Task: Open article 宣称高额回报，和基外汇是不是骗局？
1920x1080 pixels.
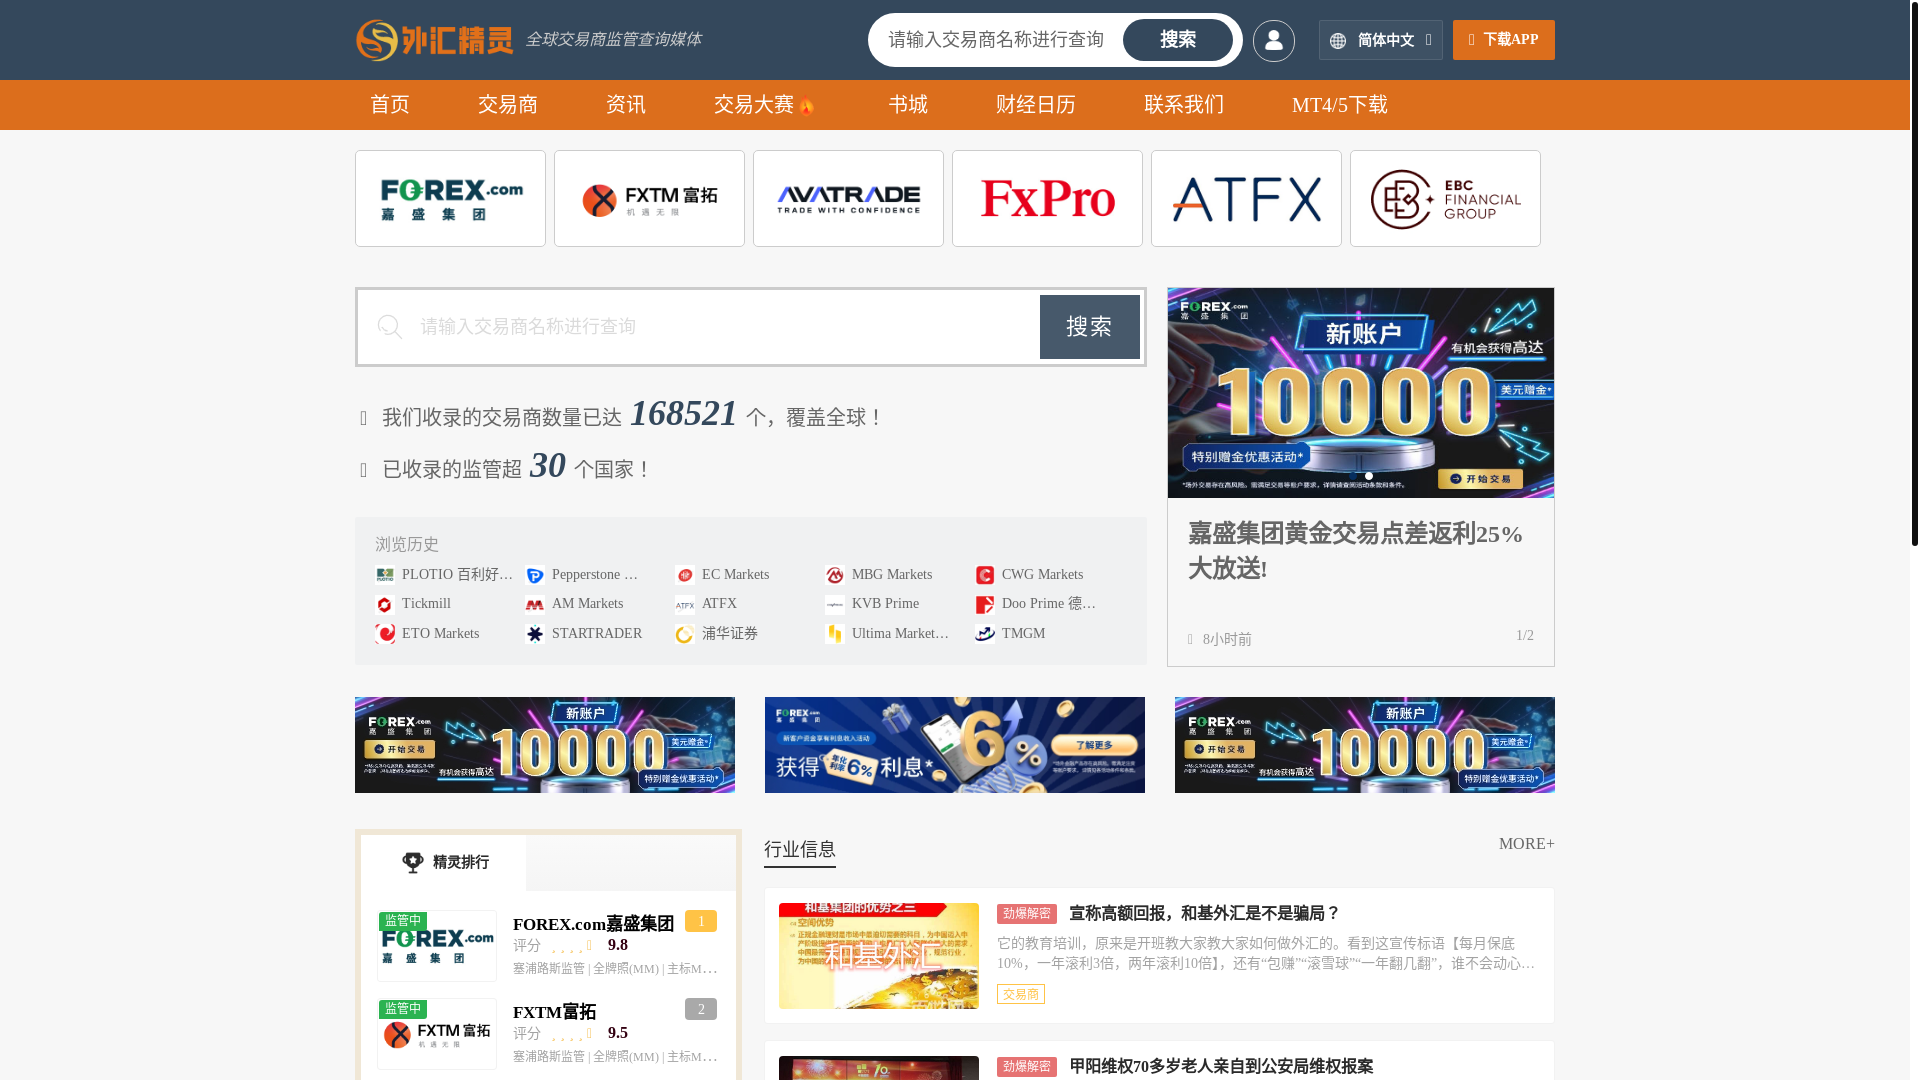Action: coord(1204,914)
